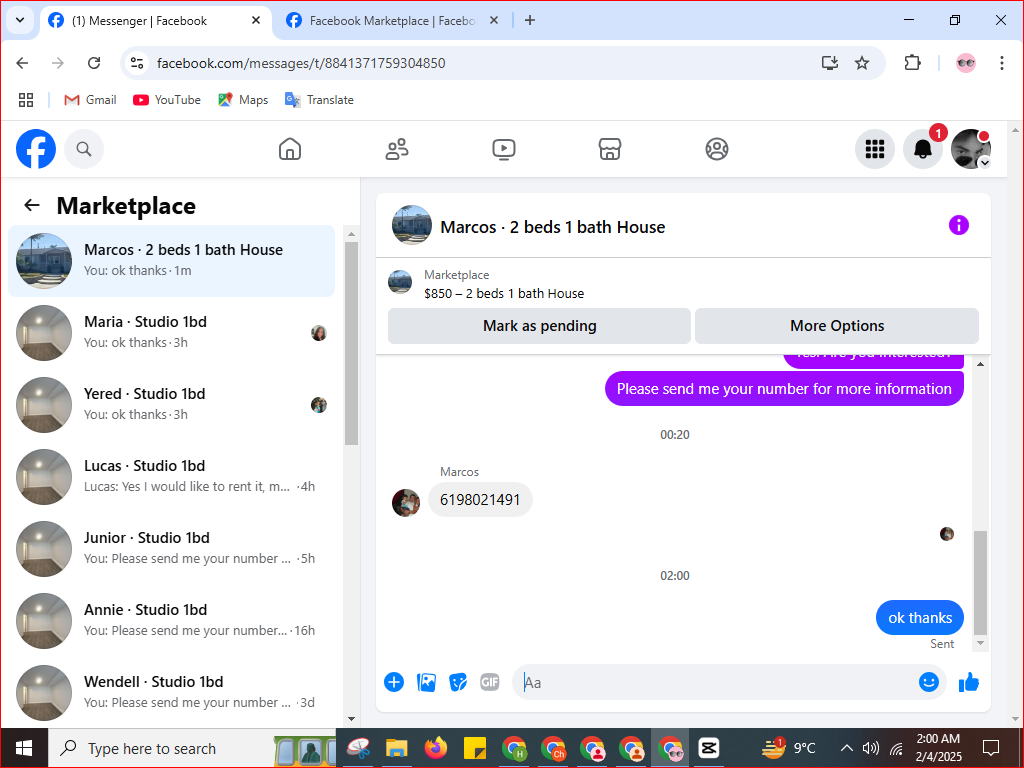Open the Maps bookmark
Viewport: 1024px width, 768px height.
(243, 100)
